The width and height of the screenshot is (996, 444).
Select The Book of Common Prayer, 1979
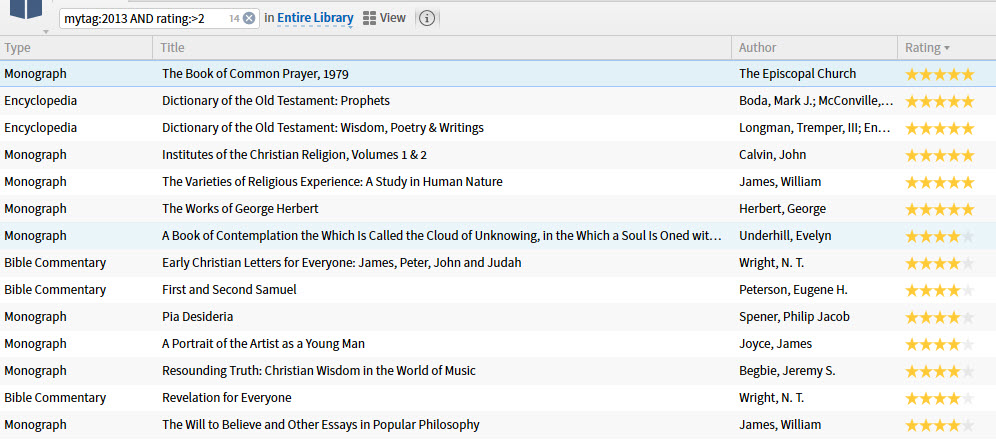255,74
